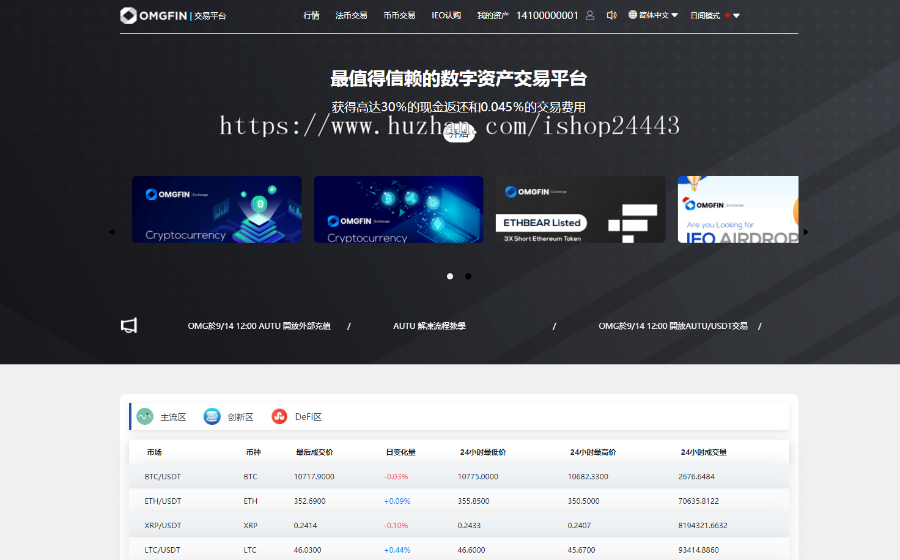Open the user account profile icon

(x=589, y=15)
